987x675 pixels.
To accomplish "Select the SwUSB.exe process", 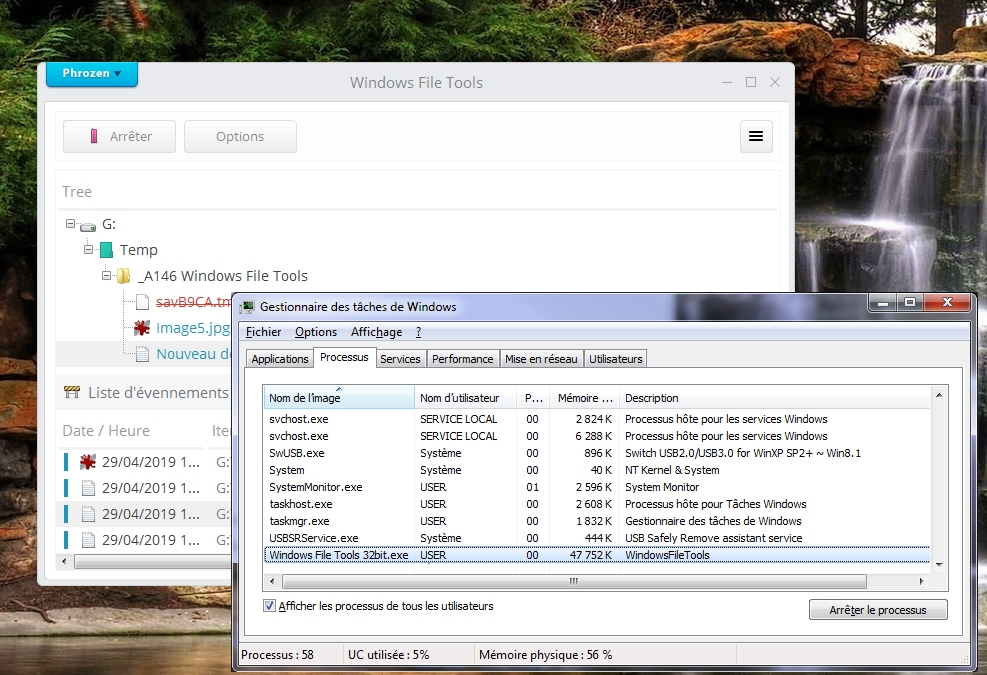I will (596, 453).
